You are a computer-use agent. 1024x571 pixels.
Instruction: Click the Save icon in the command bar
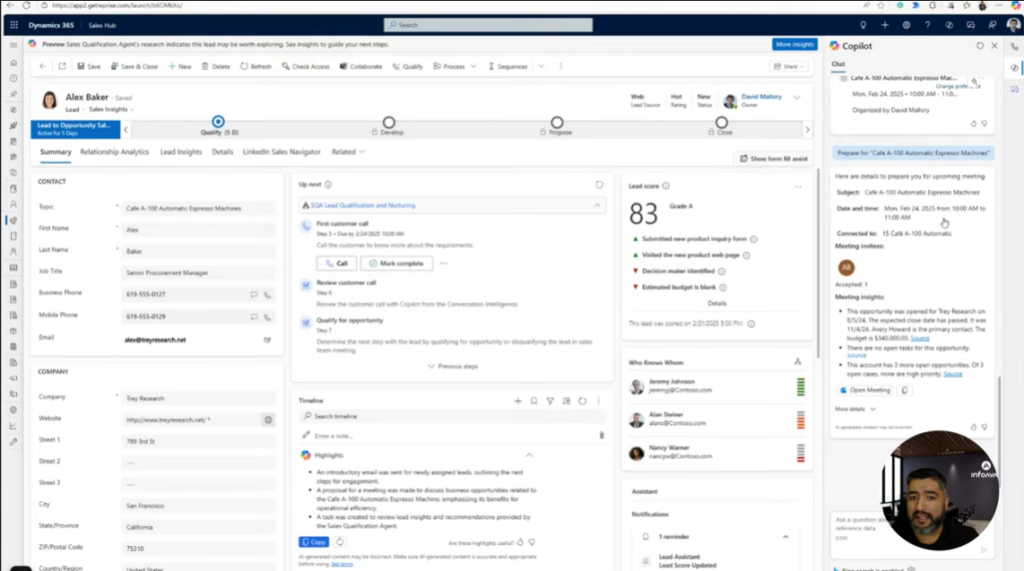tap(81, 67)
